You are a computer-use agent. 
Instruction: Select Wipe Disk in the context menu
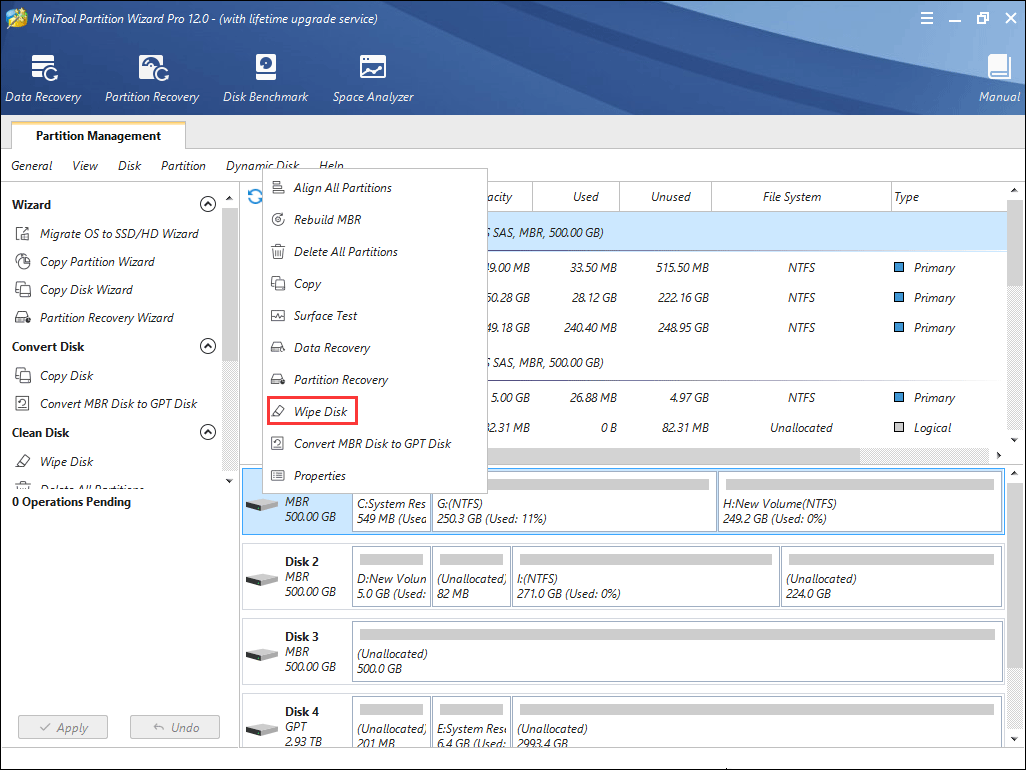coord(319,412)
